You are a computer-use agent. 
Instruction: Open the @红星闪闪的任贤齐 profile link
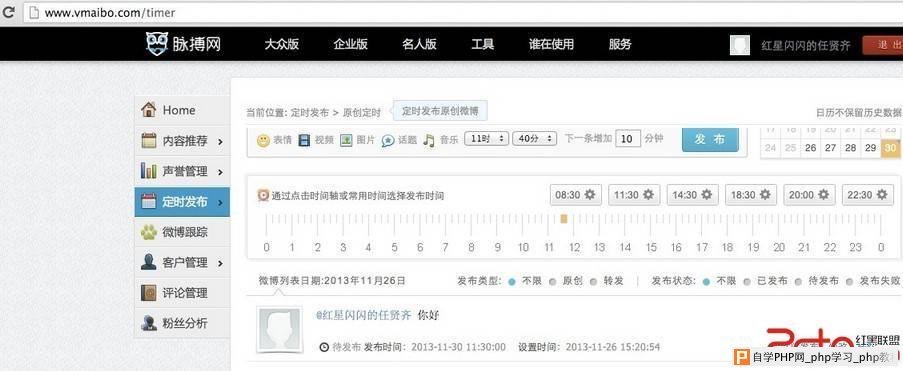364,315
